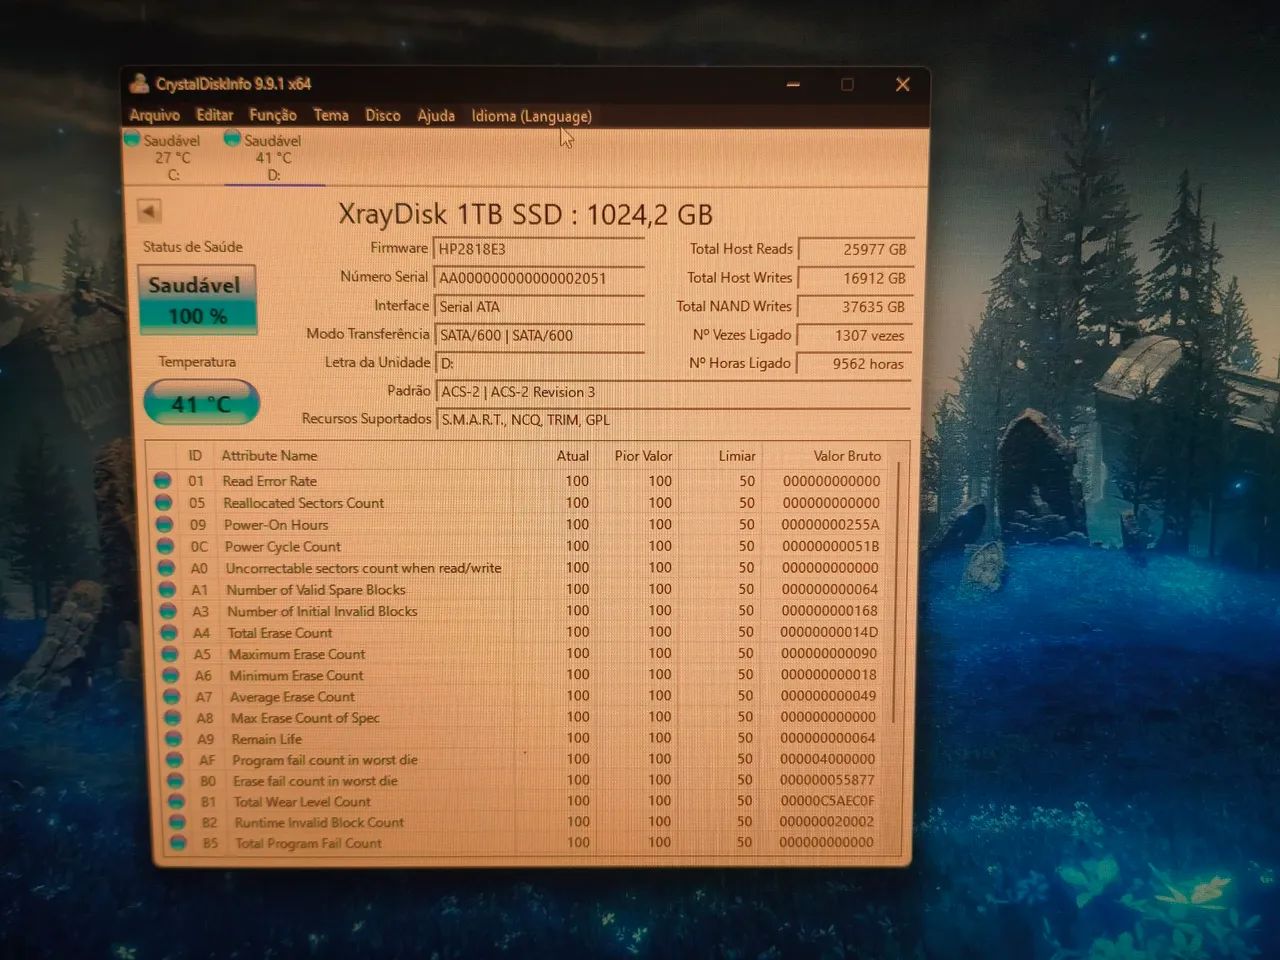Open the Editar menu
Viewport: 1280px width, 960px height.
pos(214,115)
